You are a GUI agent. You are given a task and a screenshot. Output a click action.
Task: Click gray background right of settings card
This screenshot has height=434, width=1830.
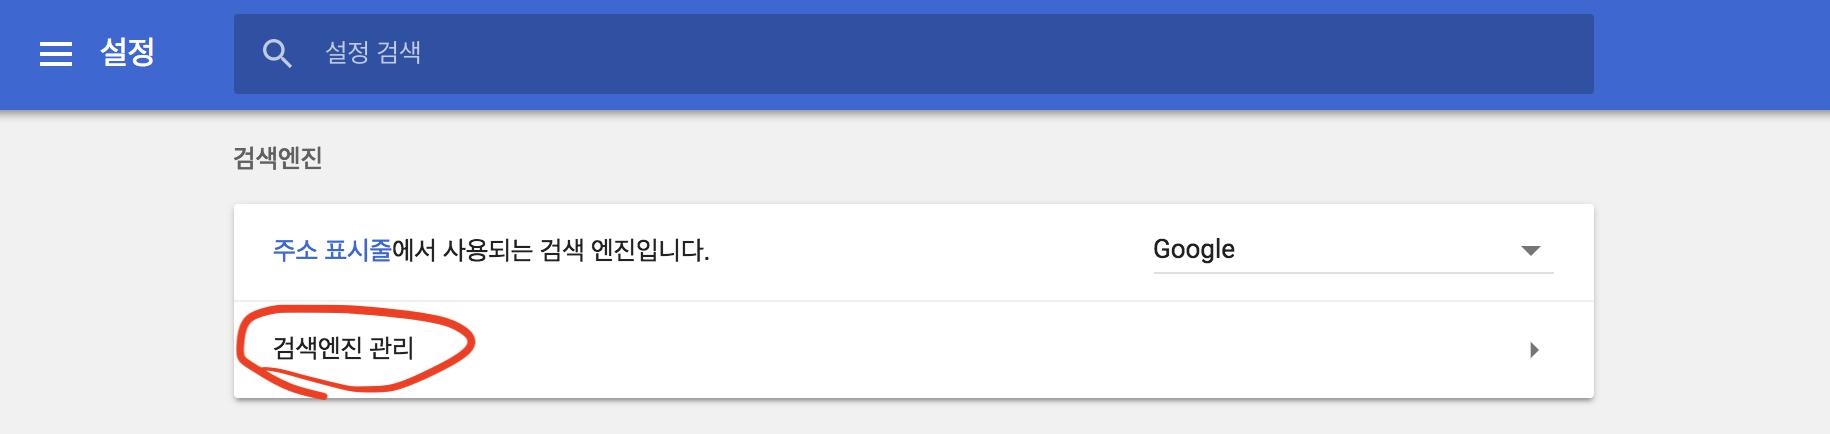point(1710,300)
